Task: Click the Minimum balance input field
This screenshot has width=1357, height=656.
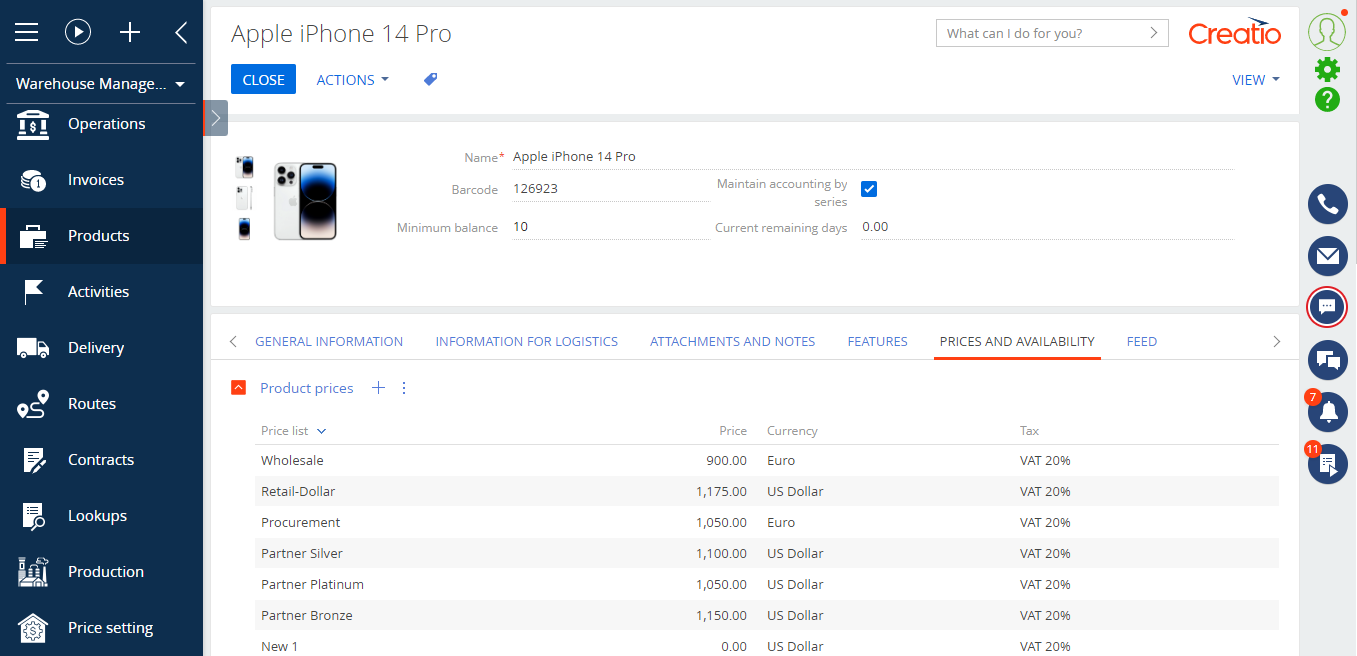Action: coord(610,227)
